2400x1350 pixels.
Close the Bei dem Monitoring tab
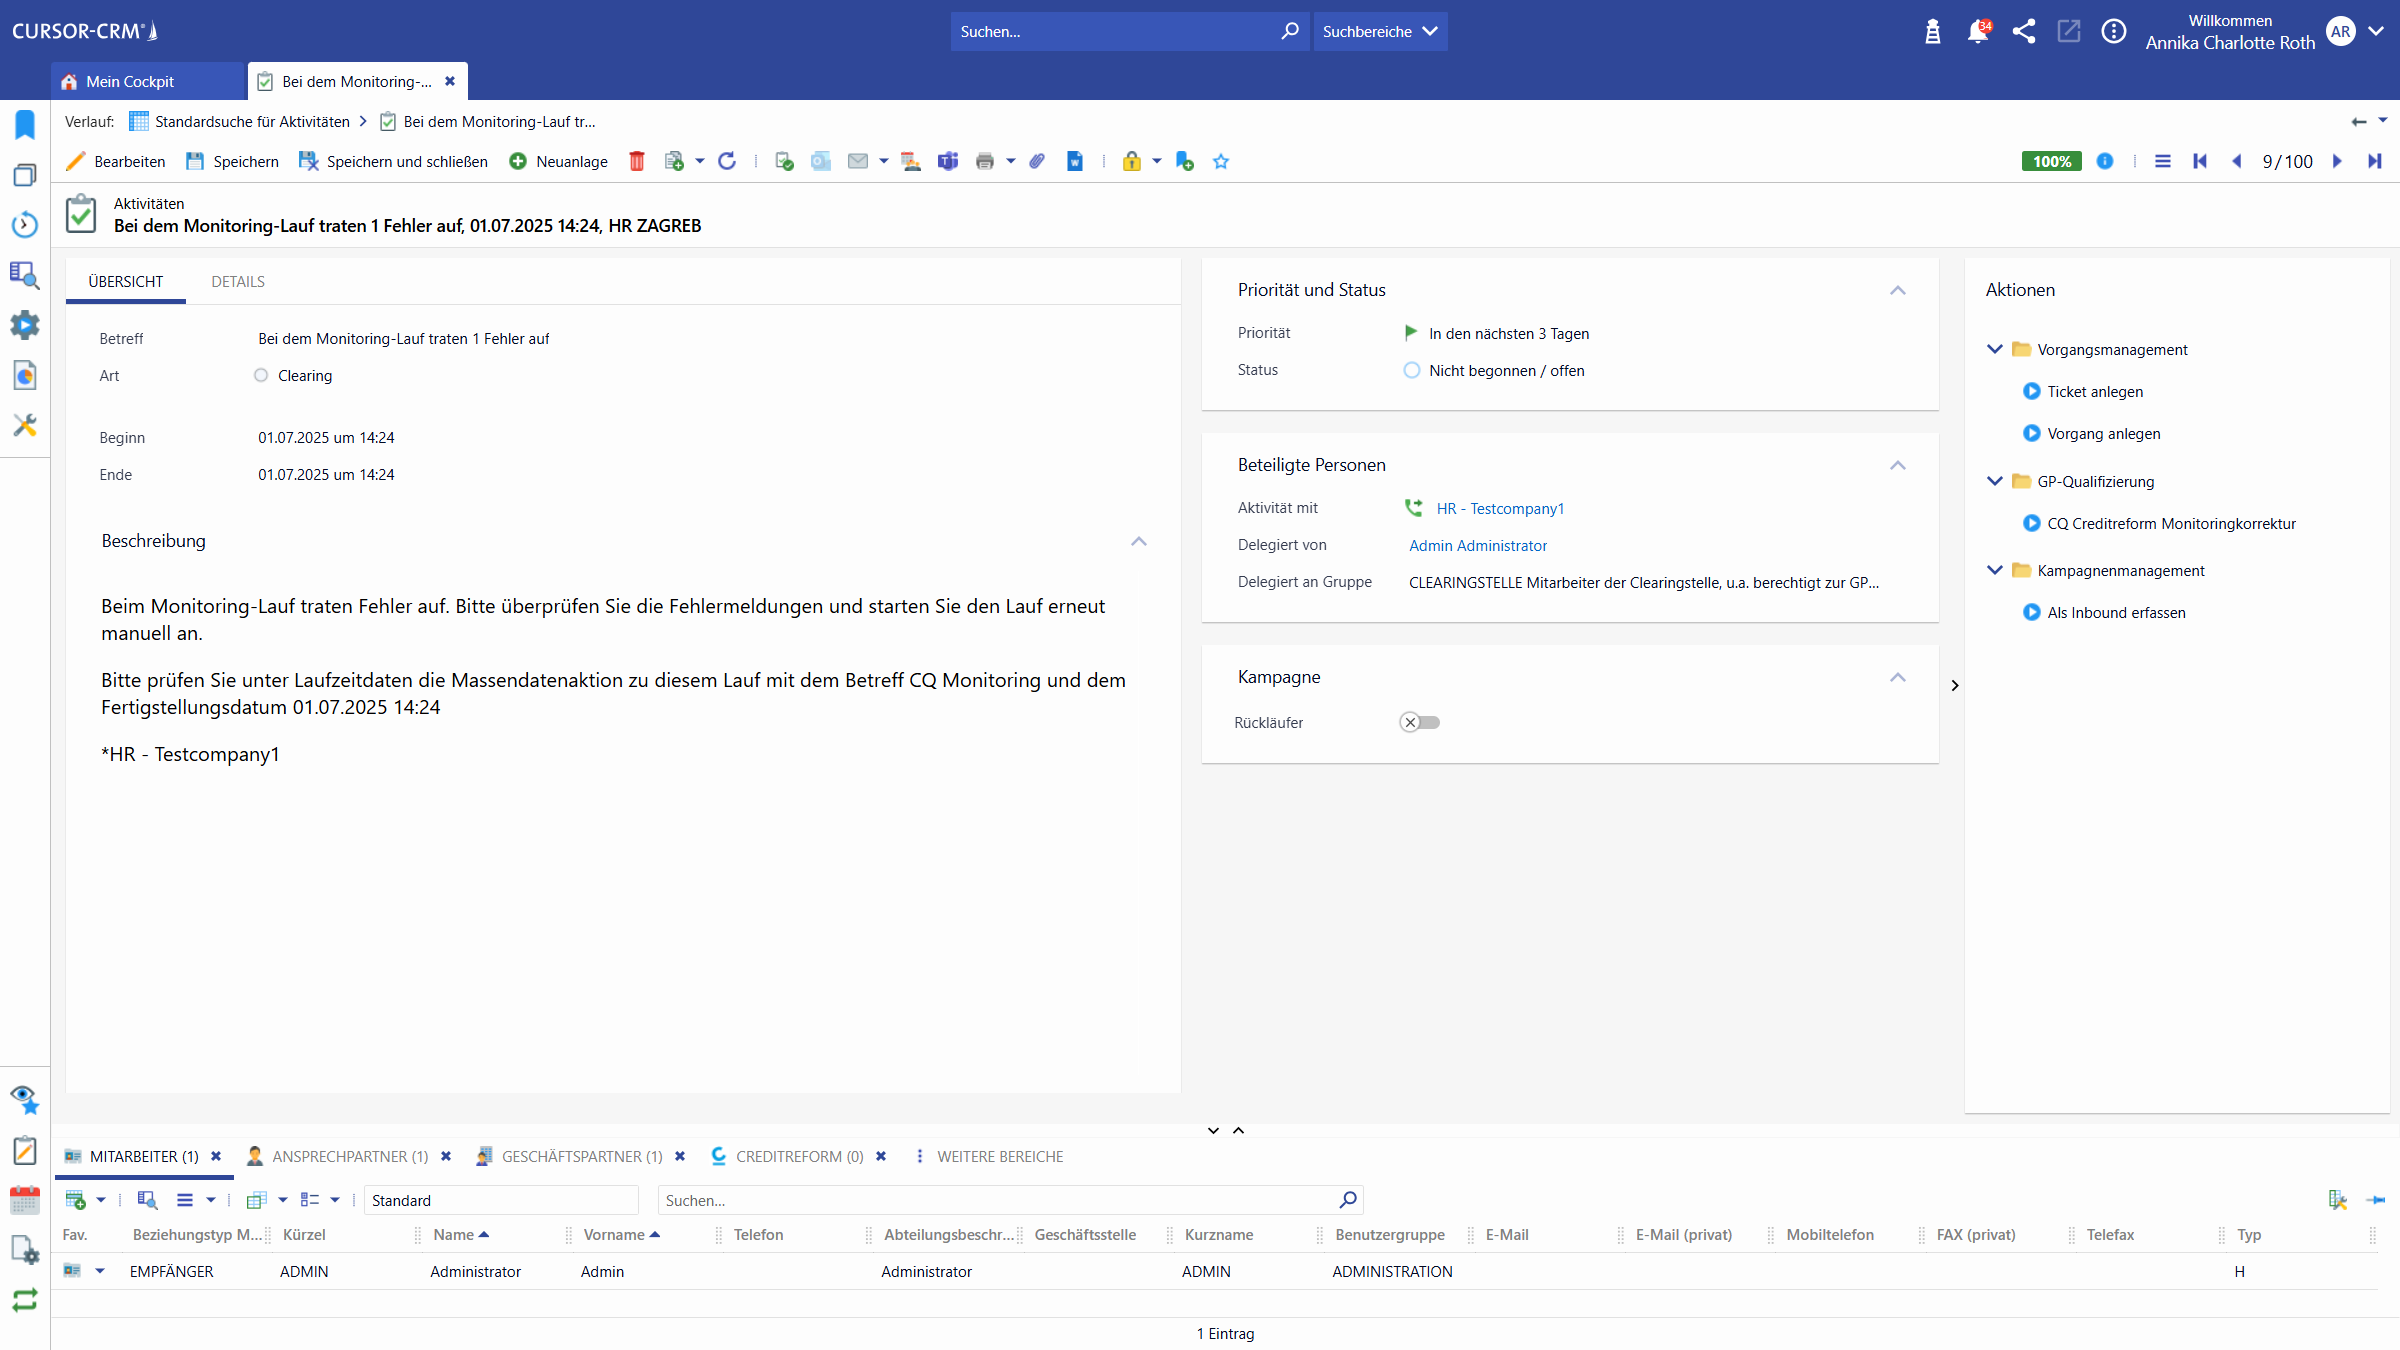[450, 81]
